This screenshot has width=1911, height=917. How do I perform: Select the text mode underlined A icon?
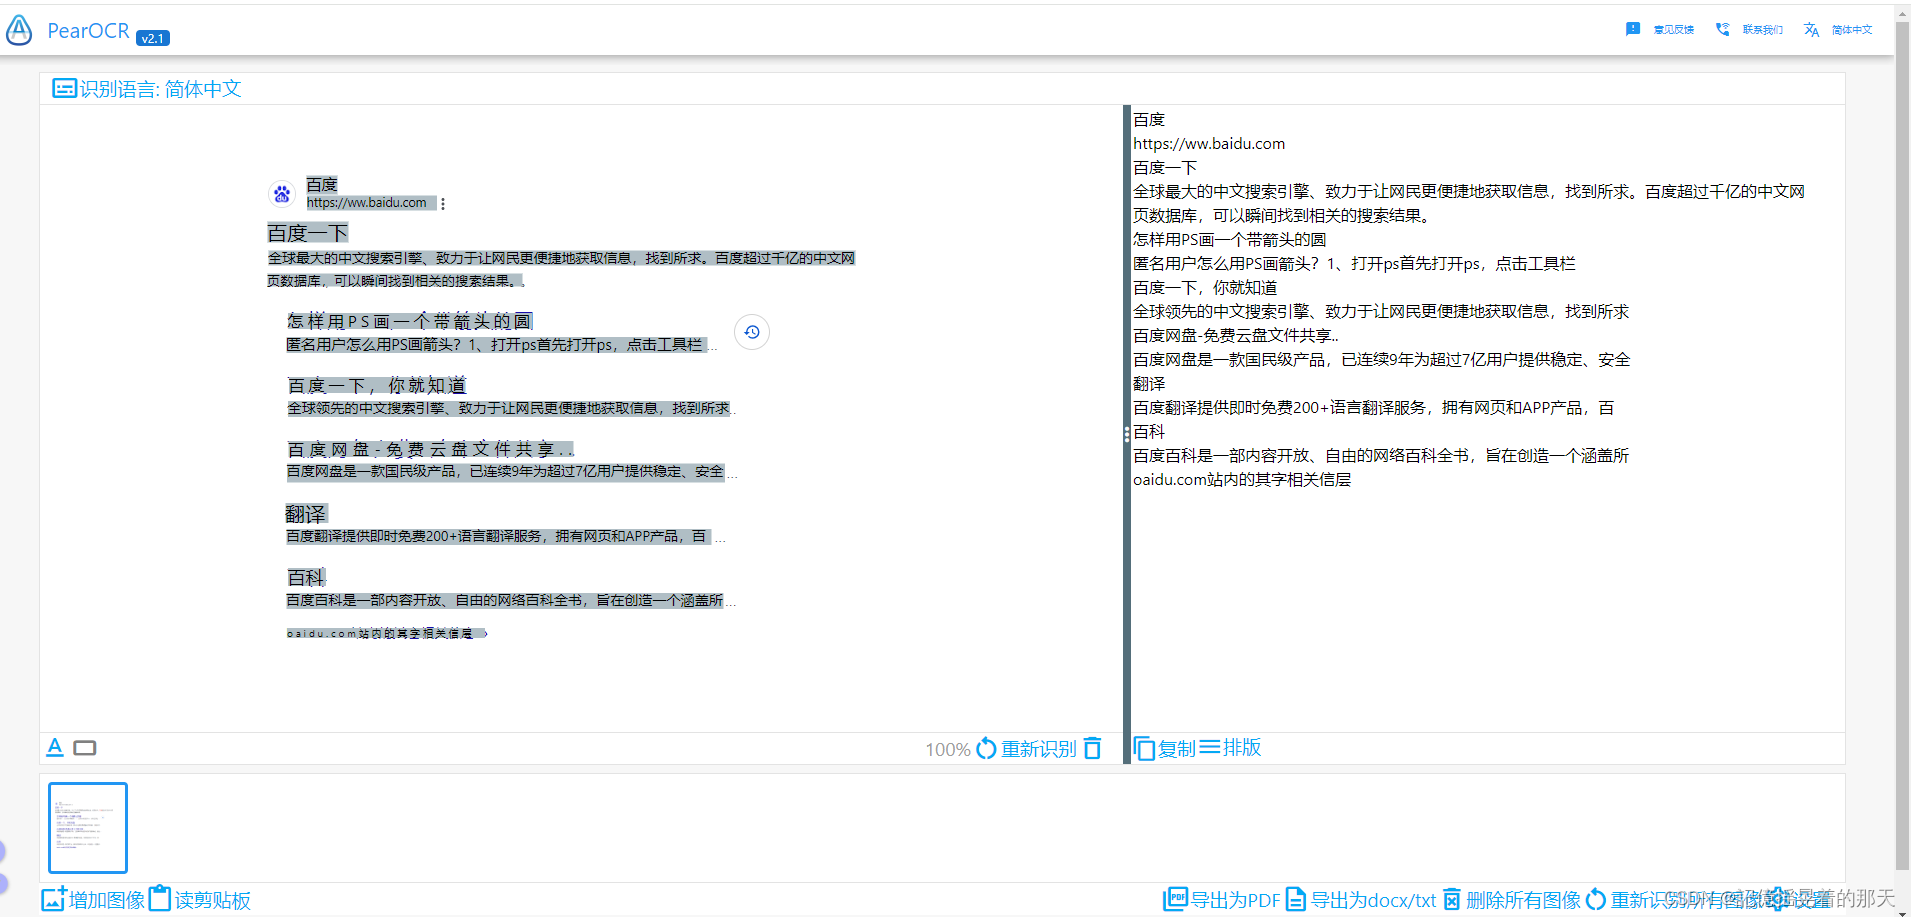point(55,747)
